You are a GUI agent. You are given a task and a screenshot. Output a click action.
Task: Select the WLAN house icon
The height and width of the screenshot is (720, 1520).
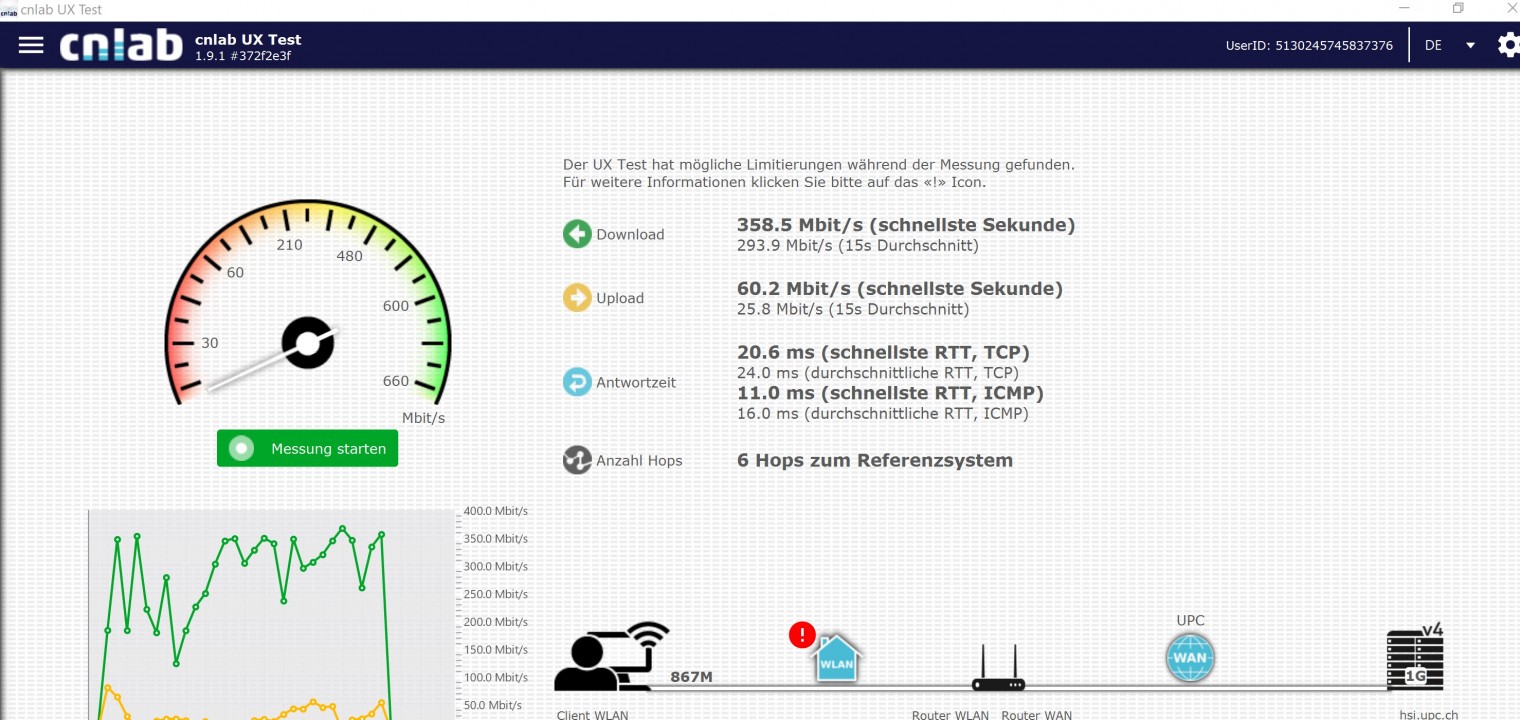click(x=837, y=659)
